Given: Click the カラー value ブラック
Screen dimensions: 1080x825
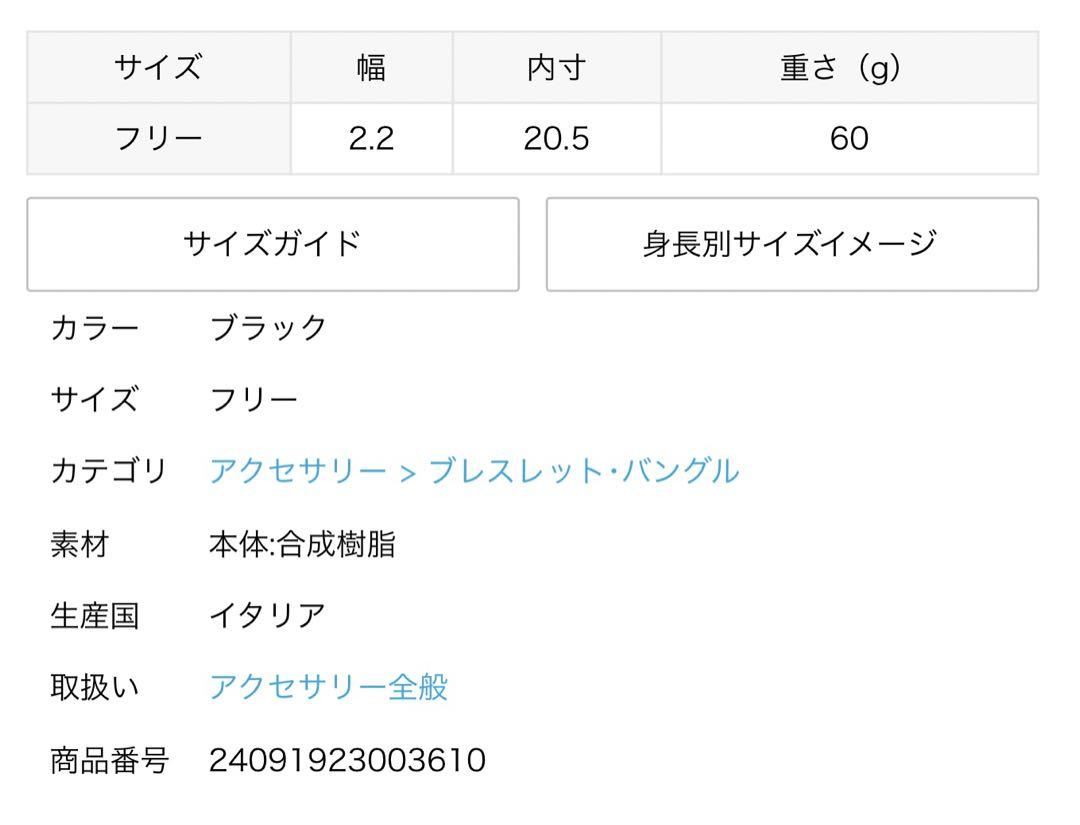Looking at the screenshot, I should pyautogui.click(x=268, y=328).
